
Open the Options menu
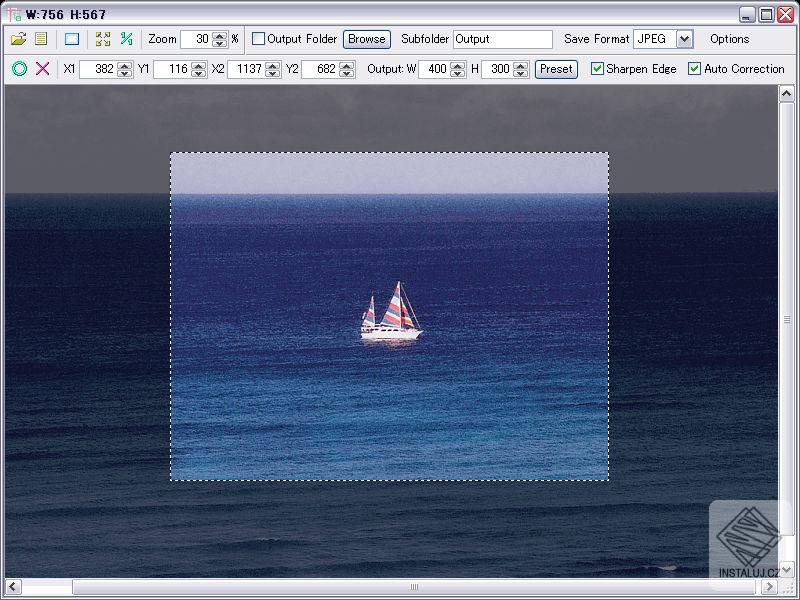(x=730, y=39)
